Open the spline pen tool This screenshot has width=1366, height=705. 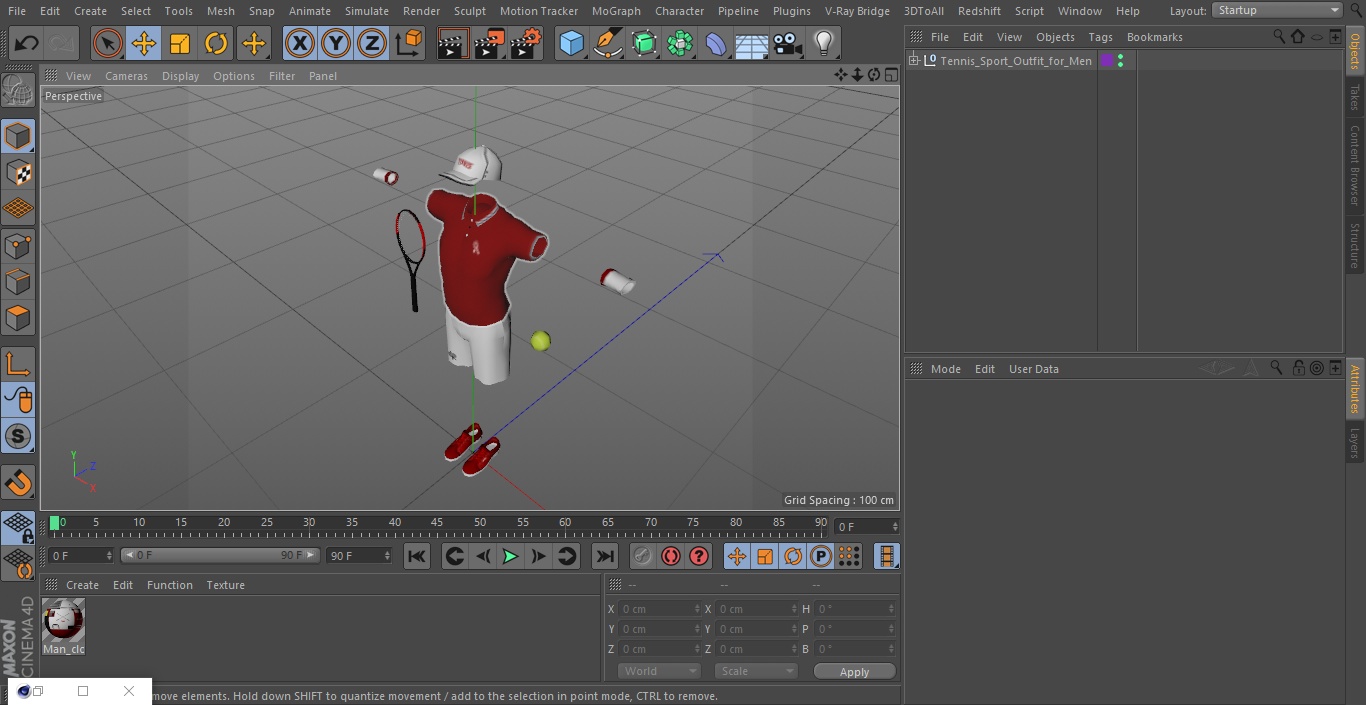(x=607, y=43)
